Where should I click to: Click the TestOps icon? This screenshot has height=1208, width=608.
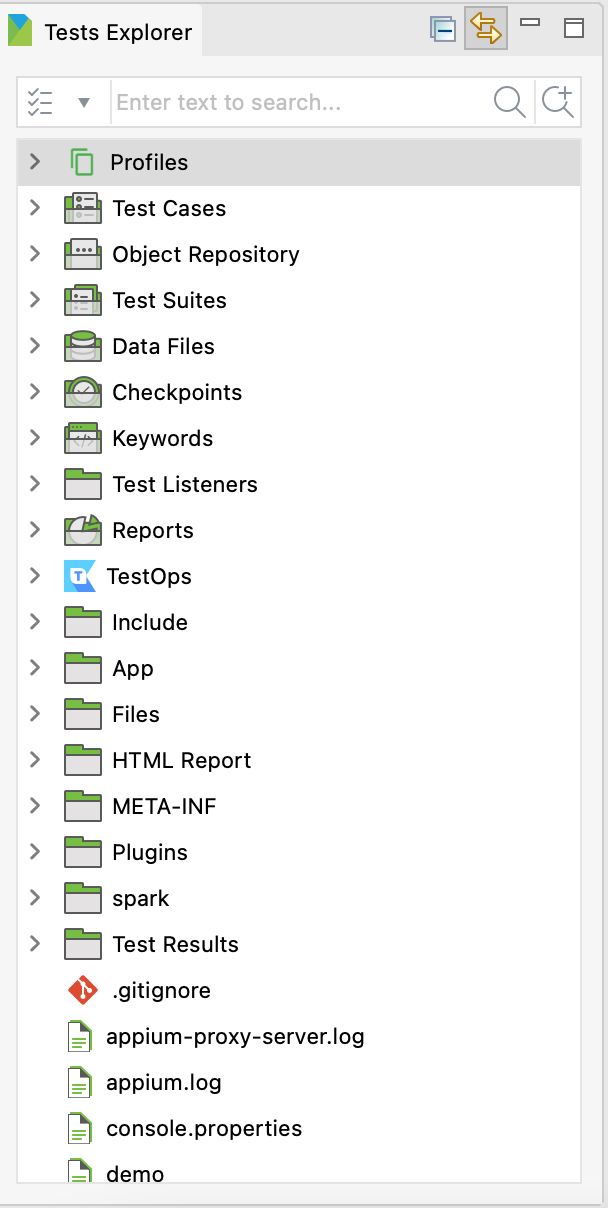coord(79,576)
